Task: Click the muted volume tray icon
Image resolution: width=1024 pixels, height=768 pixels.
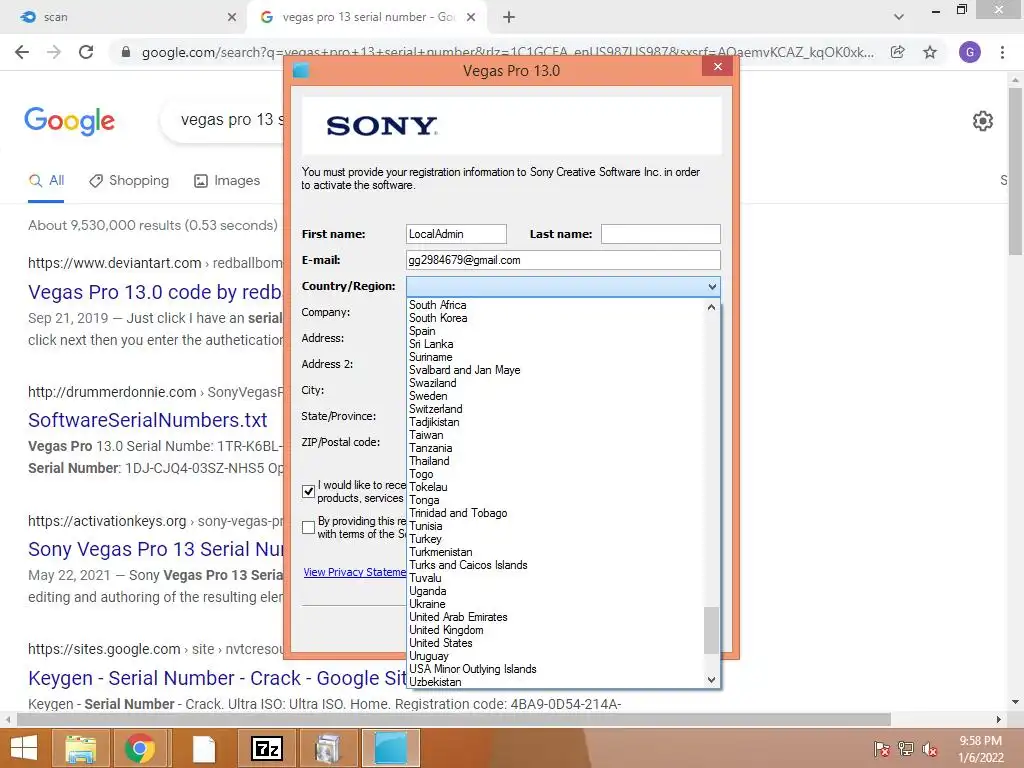Action: click(x=930, y=749)
